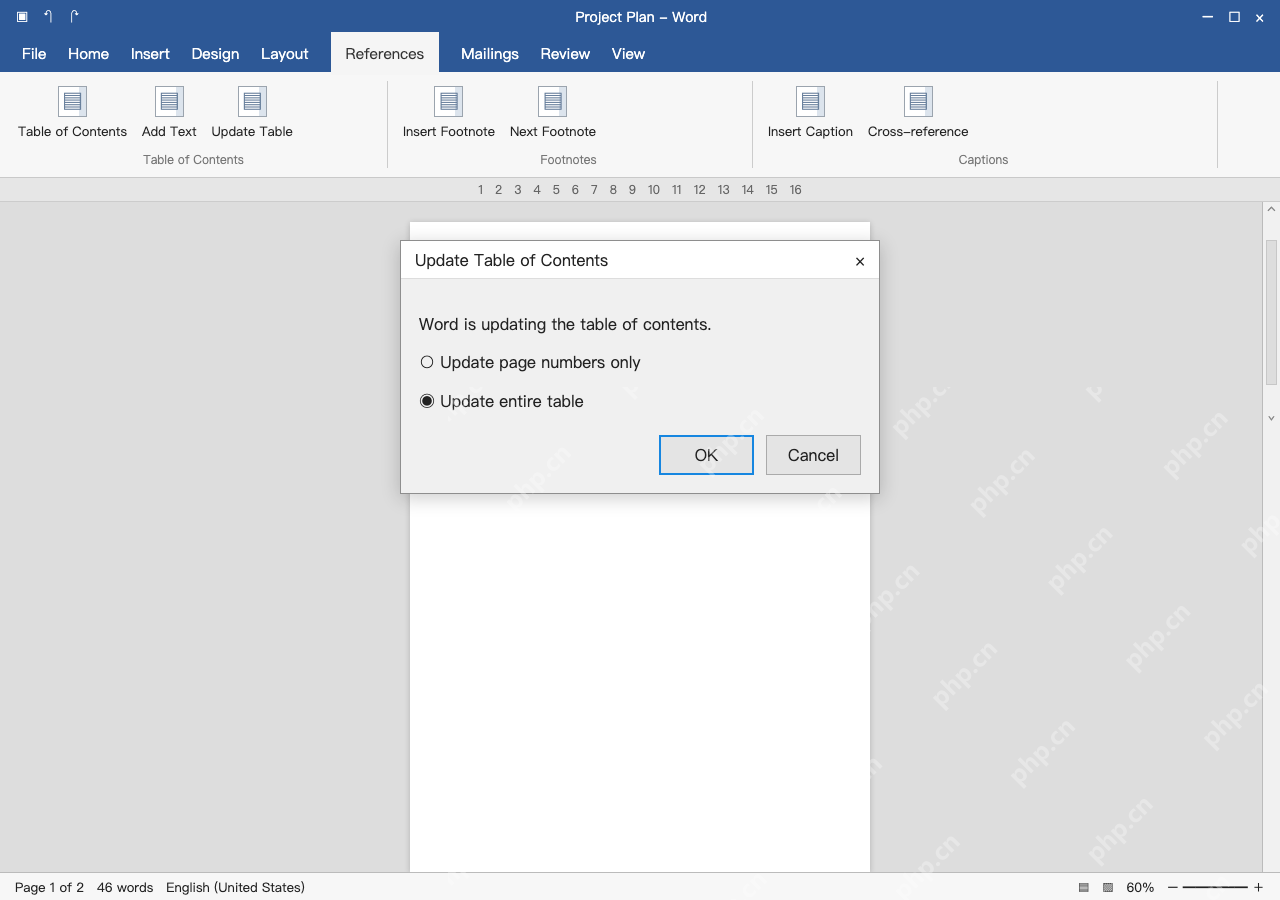The height and width of the screenshot is (900, 1280).
Task: Switch to the Insert tab
Action: click(150, 54)
